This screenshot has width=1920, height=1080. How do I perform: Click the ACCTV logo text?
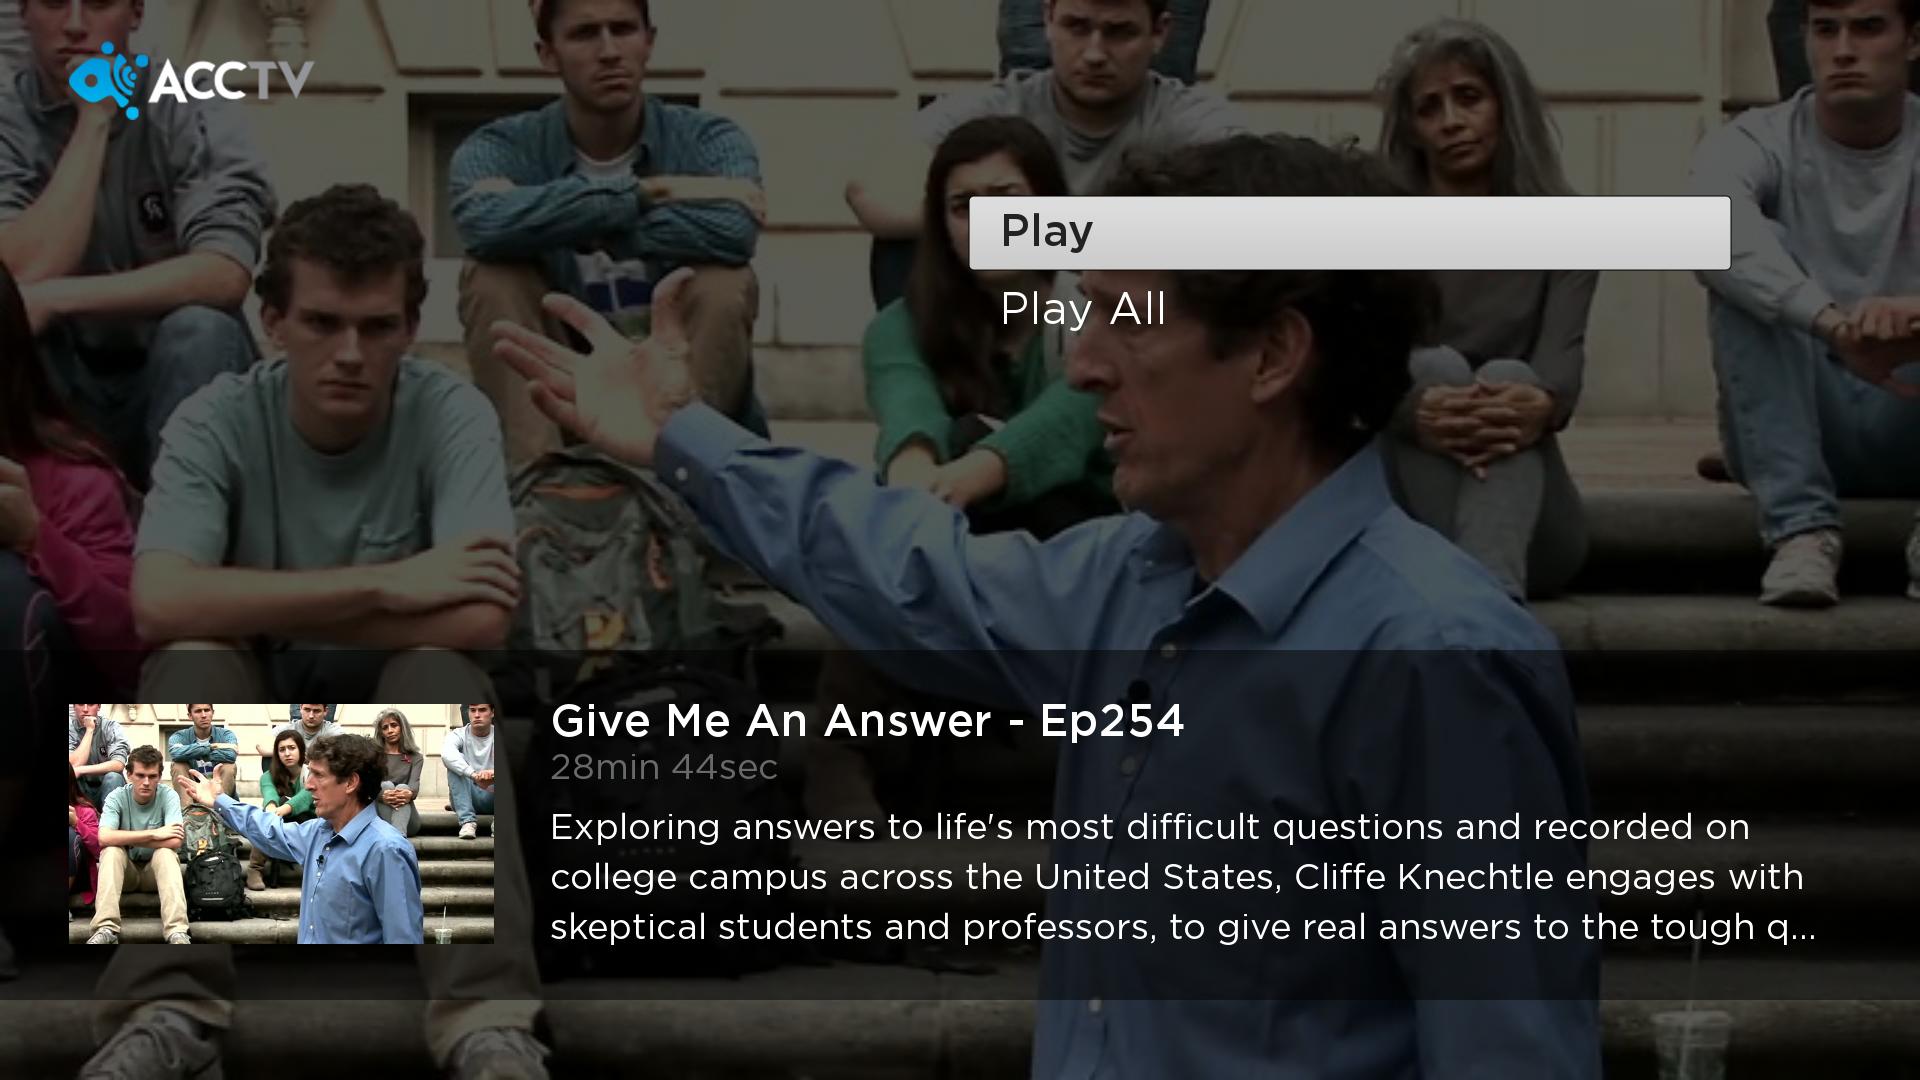coord(232,81)
